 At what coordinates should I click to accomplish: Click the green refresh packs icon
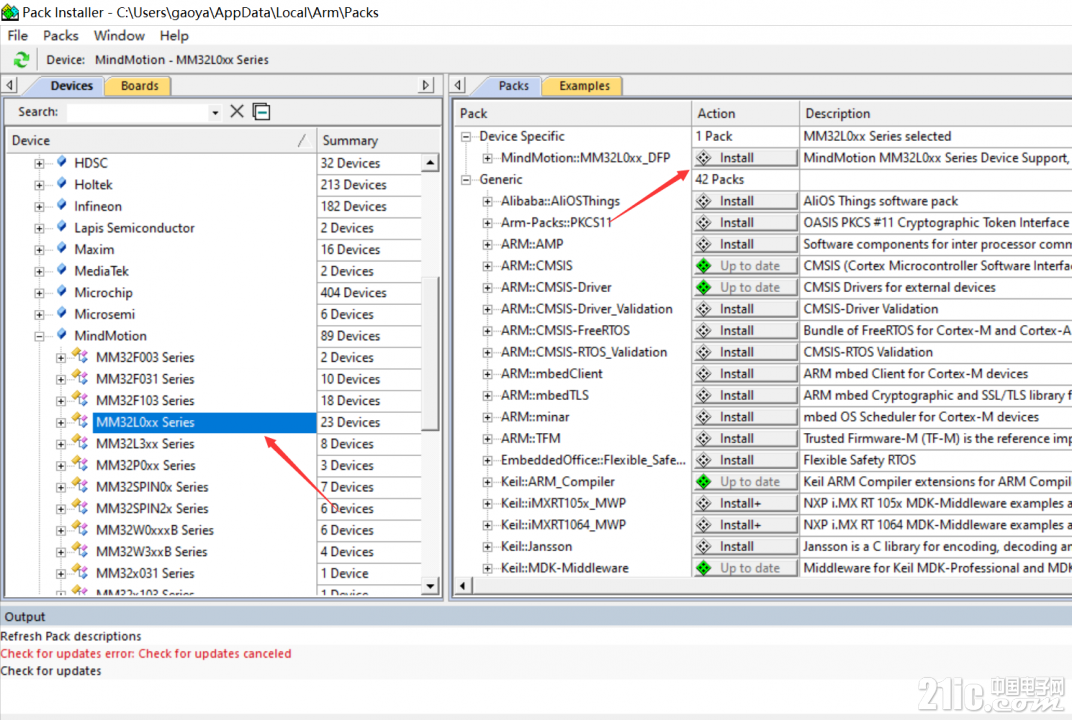coord(21,59)
